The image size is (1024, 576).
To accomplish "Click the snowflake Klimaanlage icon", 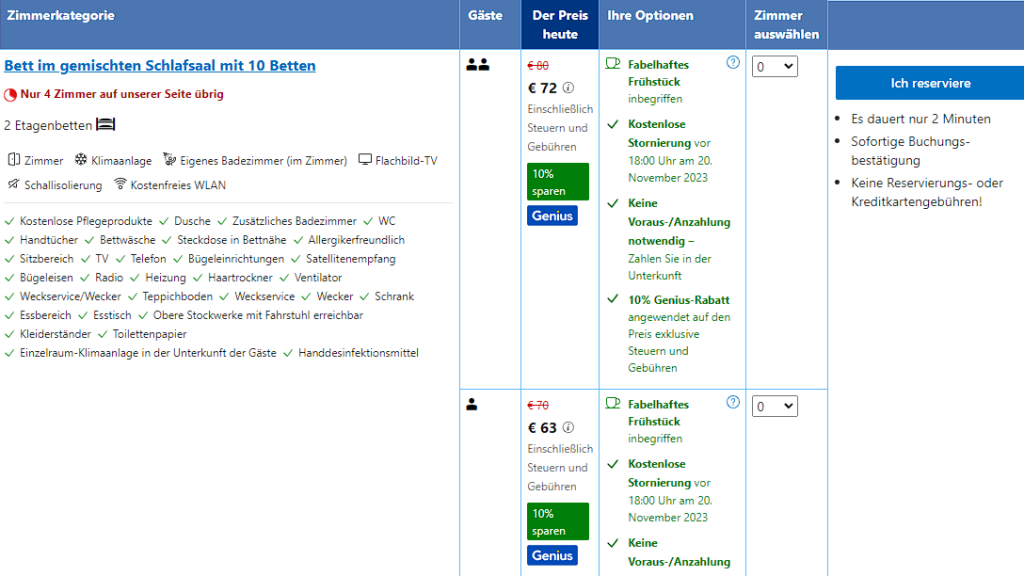I will tap(81, 160).
